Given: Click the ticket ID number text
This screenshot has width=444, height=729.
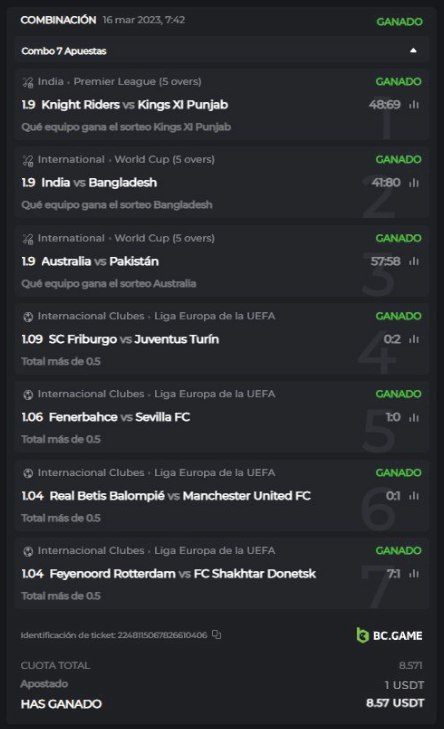Looking at the screenshot, I should 162,635.
